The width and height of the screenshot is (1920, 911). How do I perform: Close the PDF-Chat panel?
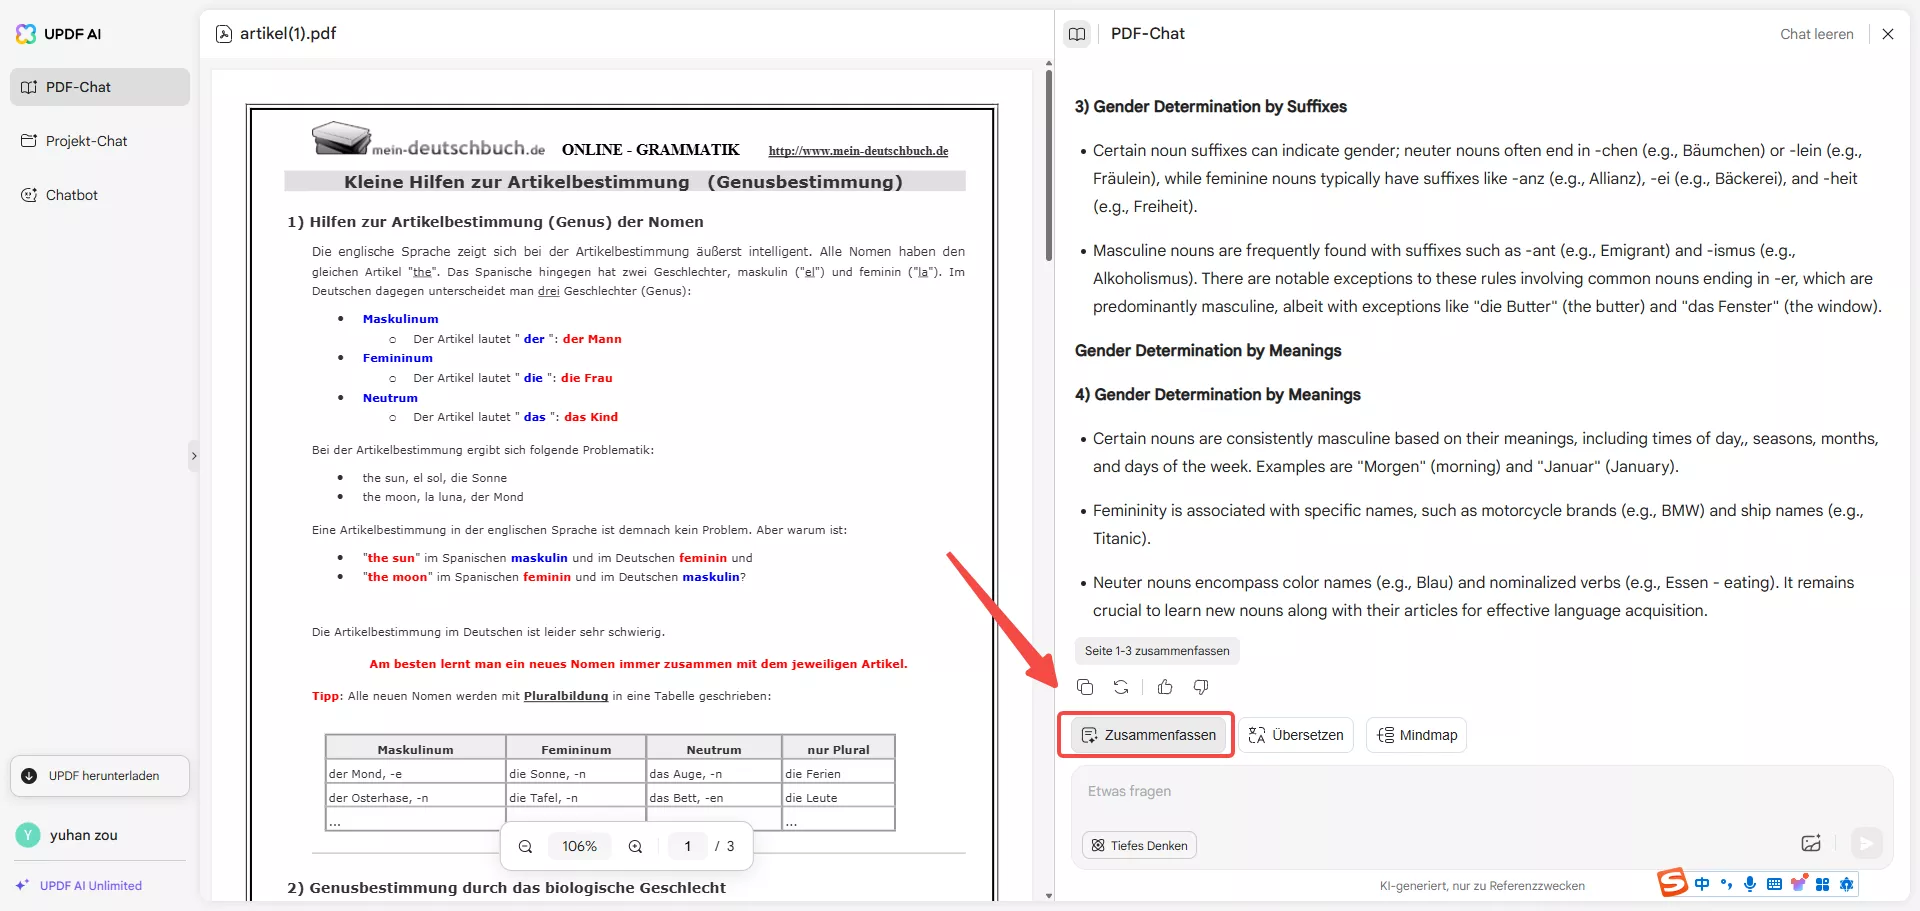pyautogui.click(x=1888, y=34)
